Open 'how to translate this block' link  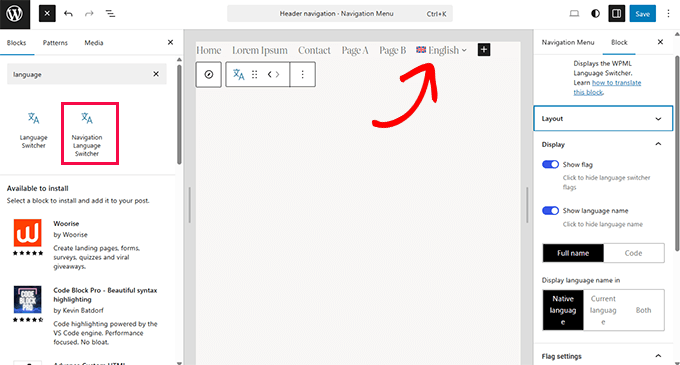point(607,87)
